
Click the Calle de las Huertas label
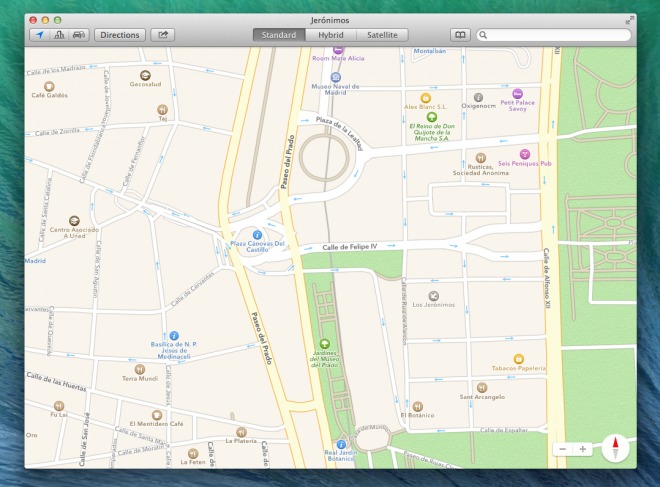56,381
